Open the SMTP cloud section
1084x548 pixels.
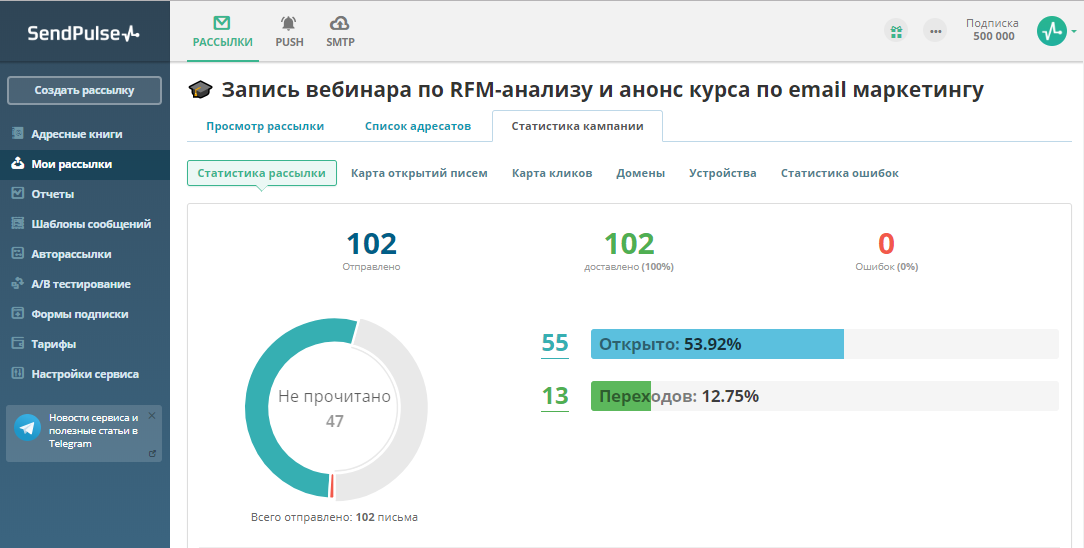click(340, 31)
